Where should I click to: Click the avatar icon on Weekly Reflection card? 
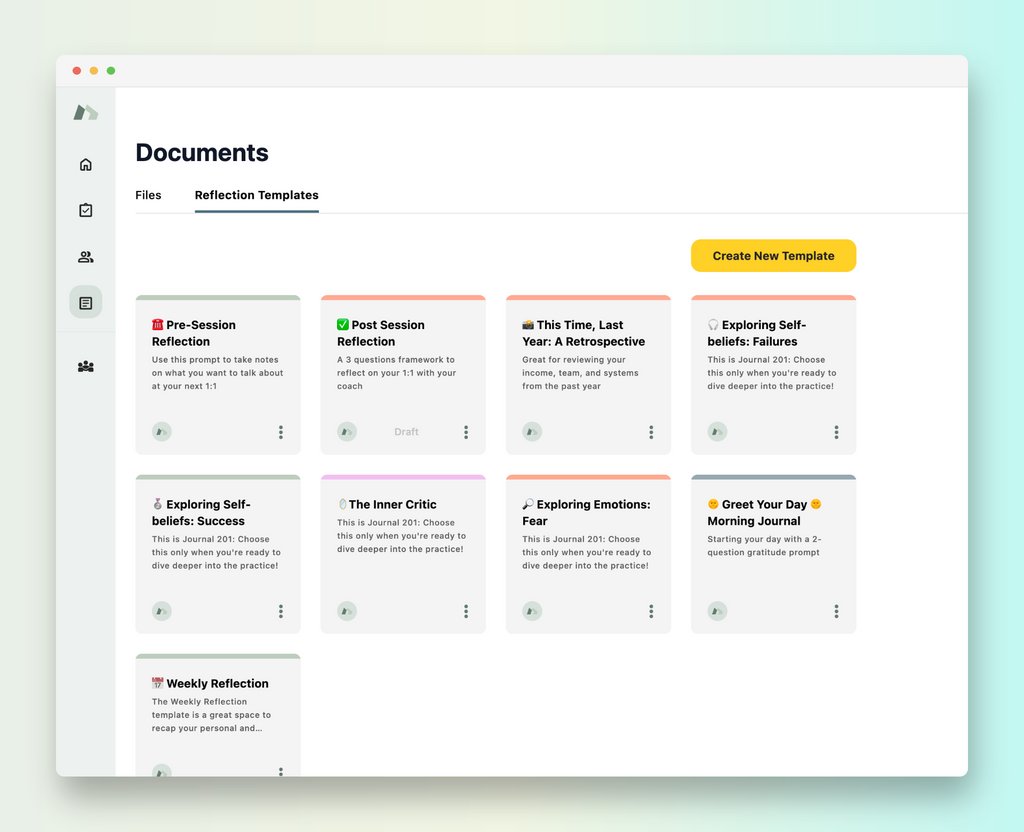pos(161,771)
